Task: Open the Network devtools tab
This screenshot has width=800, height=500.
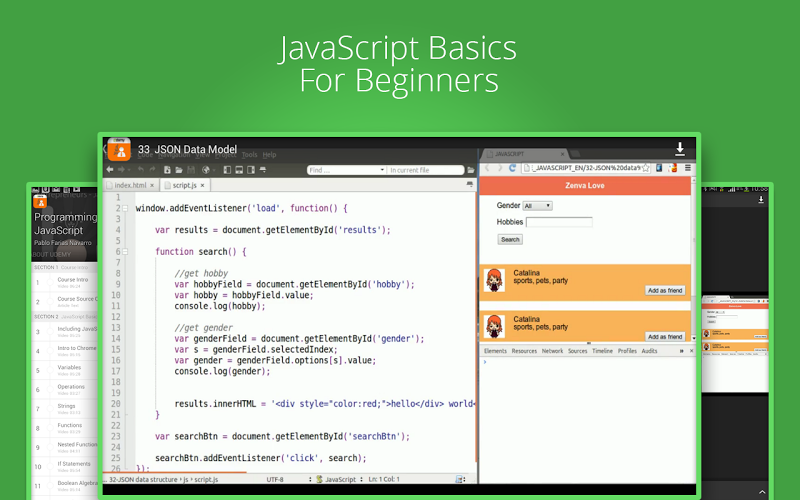Action: click(x=552, y=351)
